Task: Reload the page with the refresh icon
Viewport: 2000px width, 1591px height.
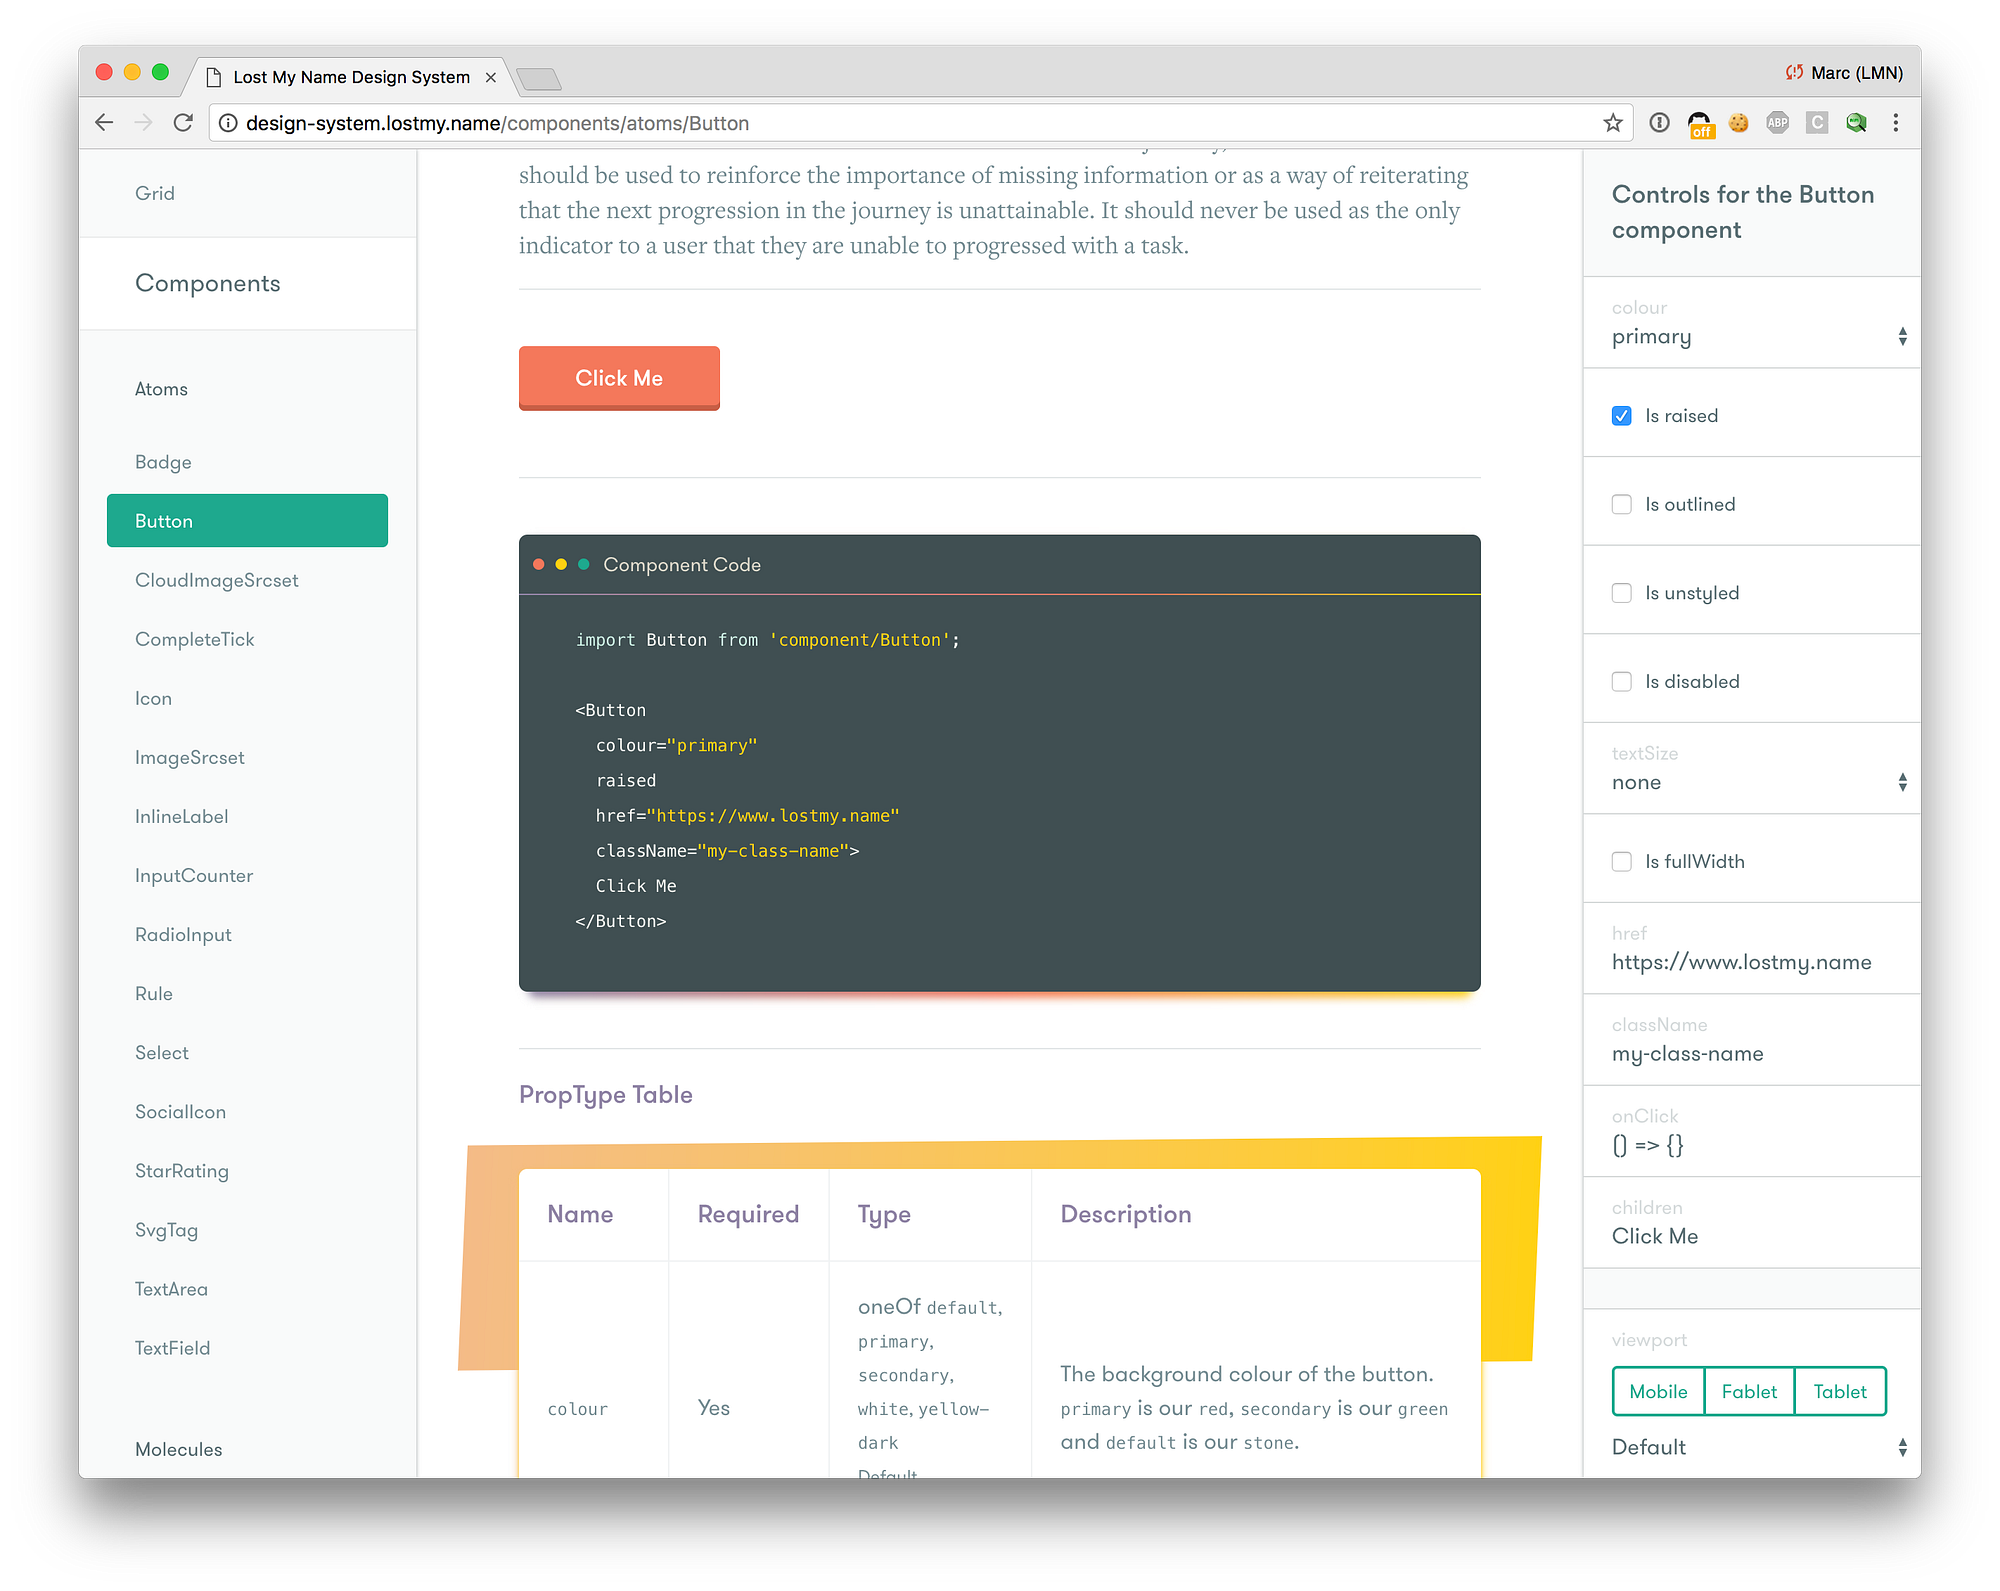Action: (183, 122)
